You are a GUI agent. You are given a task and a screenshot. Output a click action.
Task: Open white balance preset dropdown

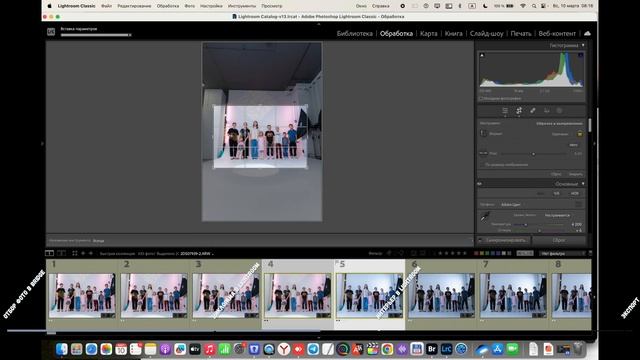(558, 215)
